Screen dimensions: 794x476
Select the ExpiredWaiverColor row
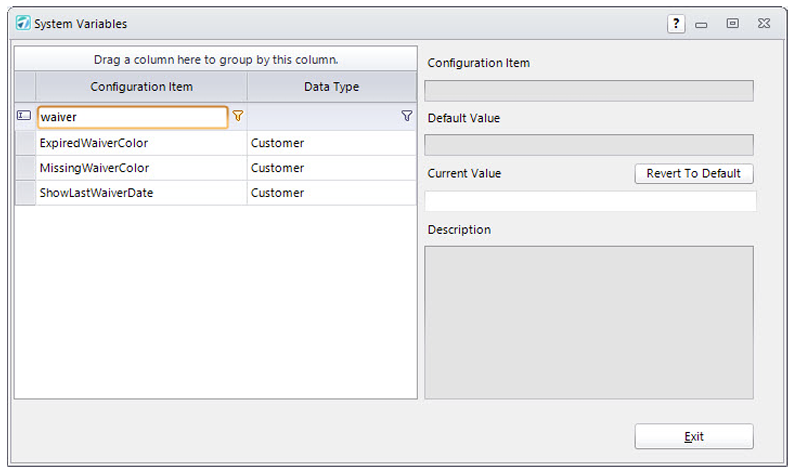[x=216, y=143]
